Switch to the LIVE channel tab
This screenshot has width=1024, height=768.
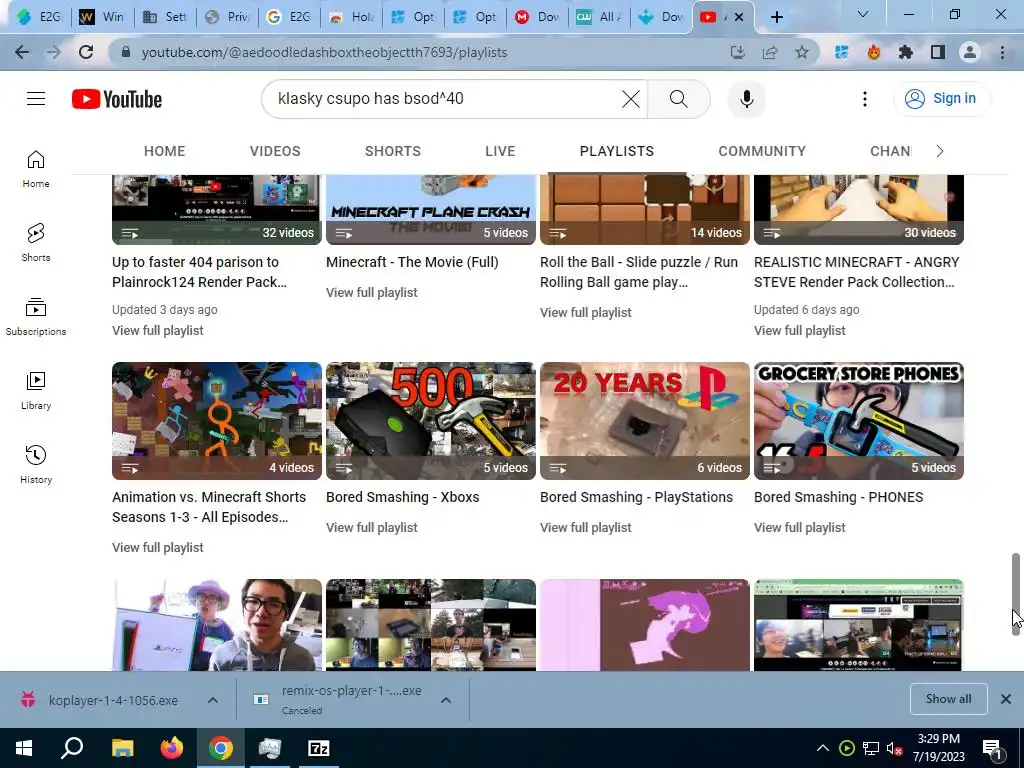coord(500,151)
